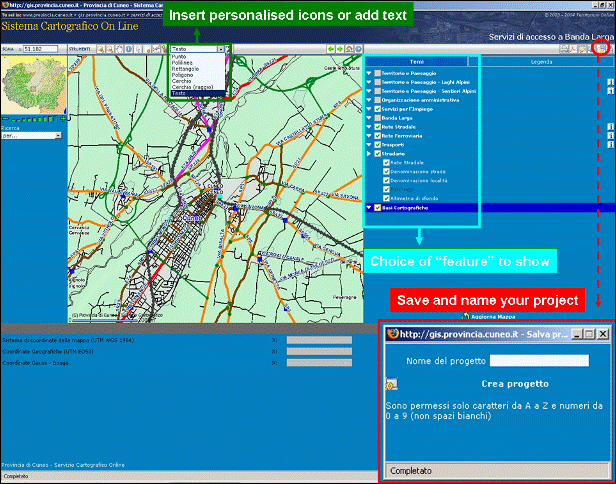The width and height of the screenshot is (616, 484).
Task: Expand Banda Larga group arrow
Action: tap(369, 118)
